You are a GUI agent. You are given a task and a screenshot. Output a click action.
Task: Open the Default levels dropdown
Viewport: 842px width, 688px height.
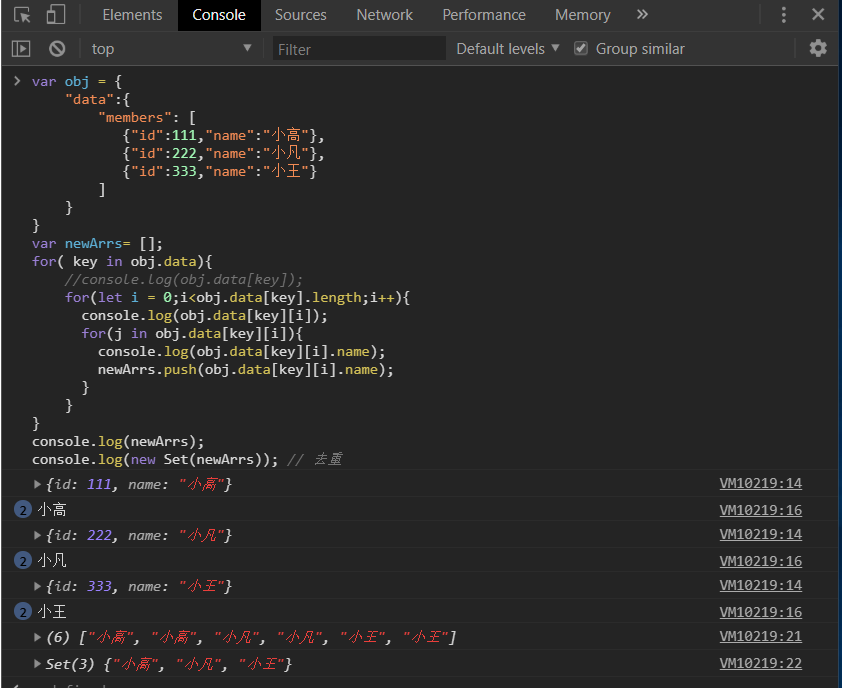click(x=508, y=49)
